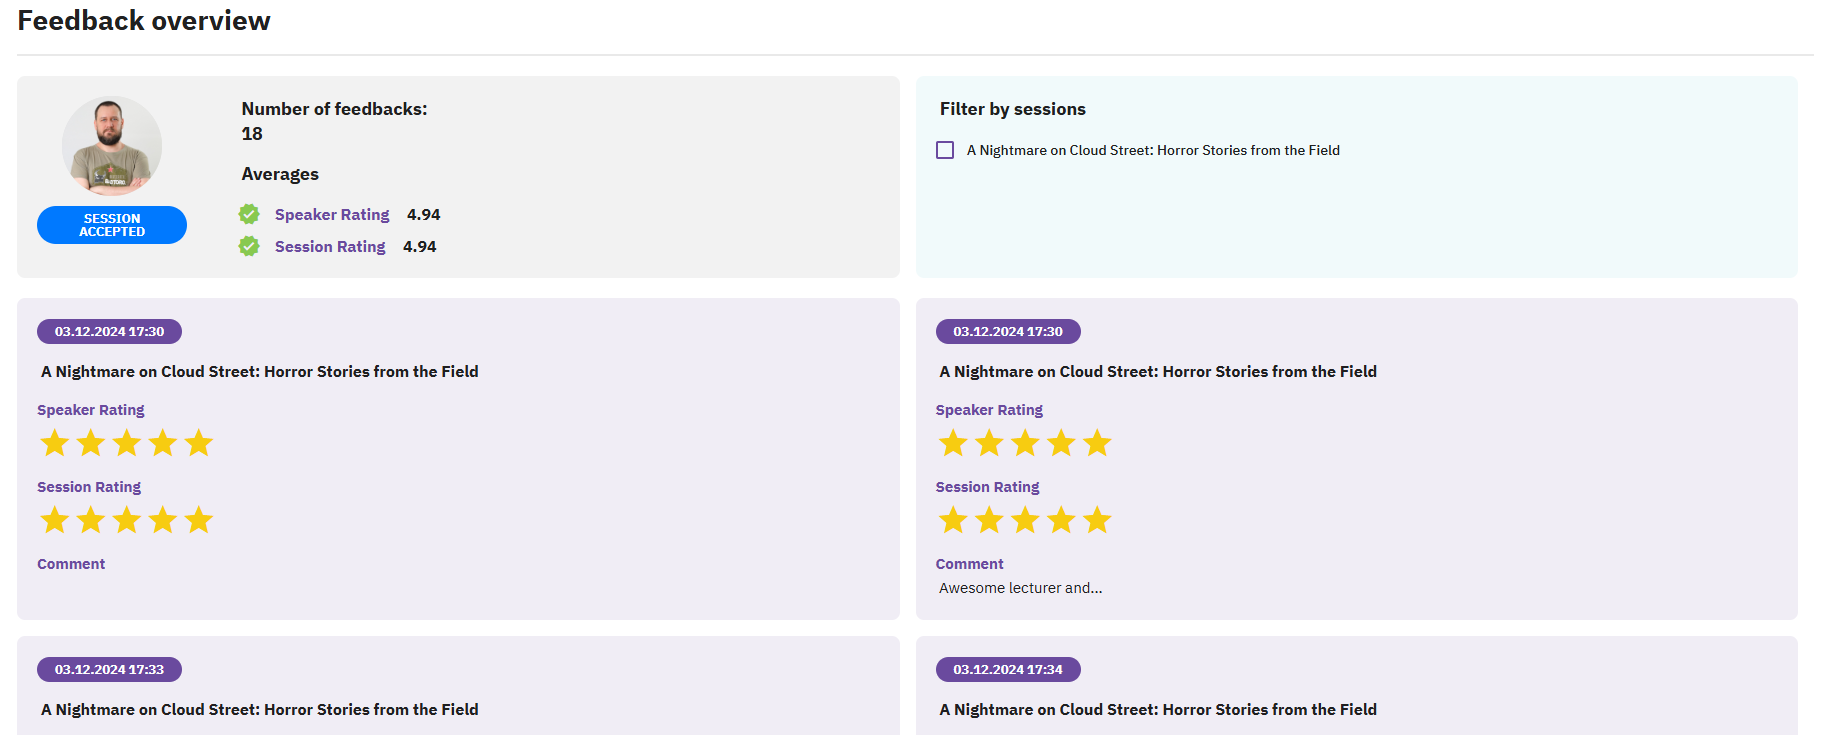This screenshot has height=735, width=1844.
Task: Click the SESSION ACCEPTED badge
Action: [112, 225]
